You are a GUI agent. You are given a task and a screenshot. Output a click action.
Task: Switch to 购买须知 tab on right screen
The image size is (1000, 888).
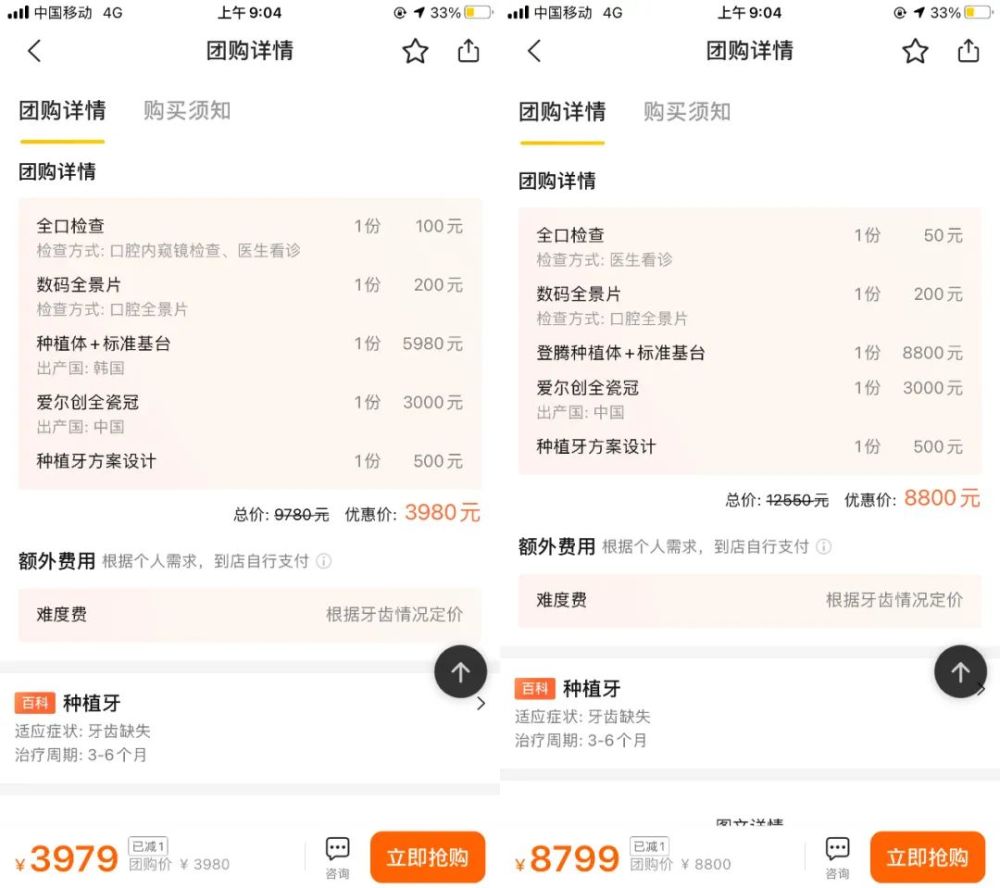click(x=687, y=112)
